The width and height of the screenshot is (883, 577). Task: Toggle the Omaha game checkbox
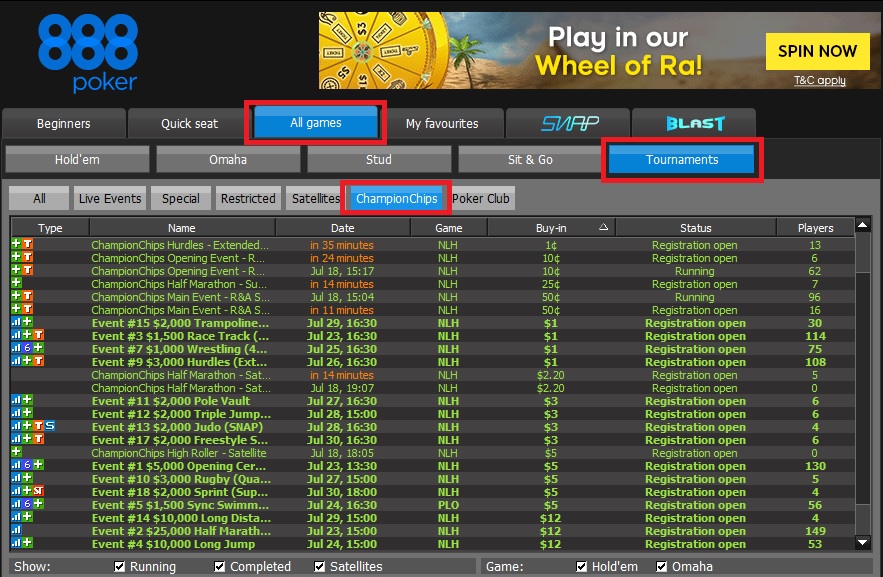[x=662, y=566]
